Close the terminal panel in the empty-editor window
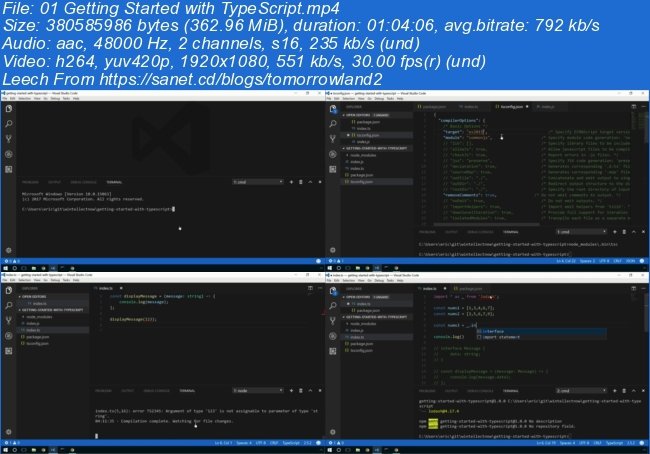650x454 pixels. tap(320, 182)
